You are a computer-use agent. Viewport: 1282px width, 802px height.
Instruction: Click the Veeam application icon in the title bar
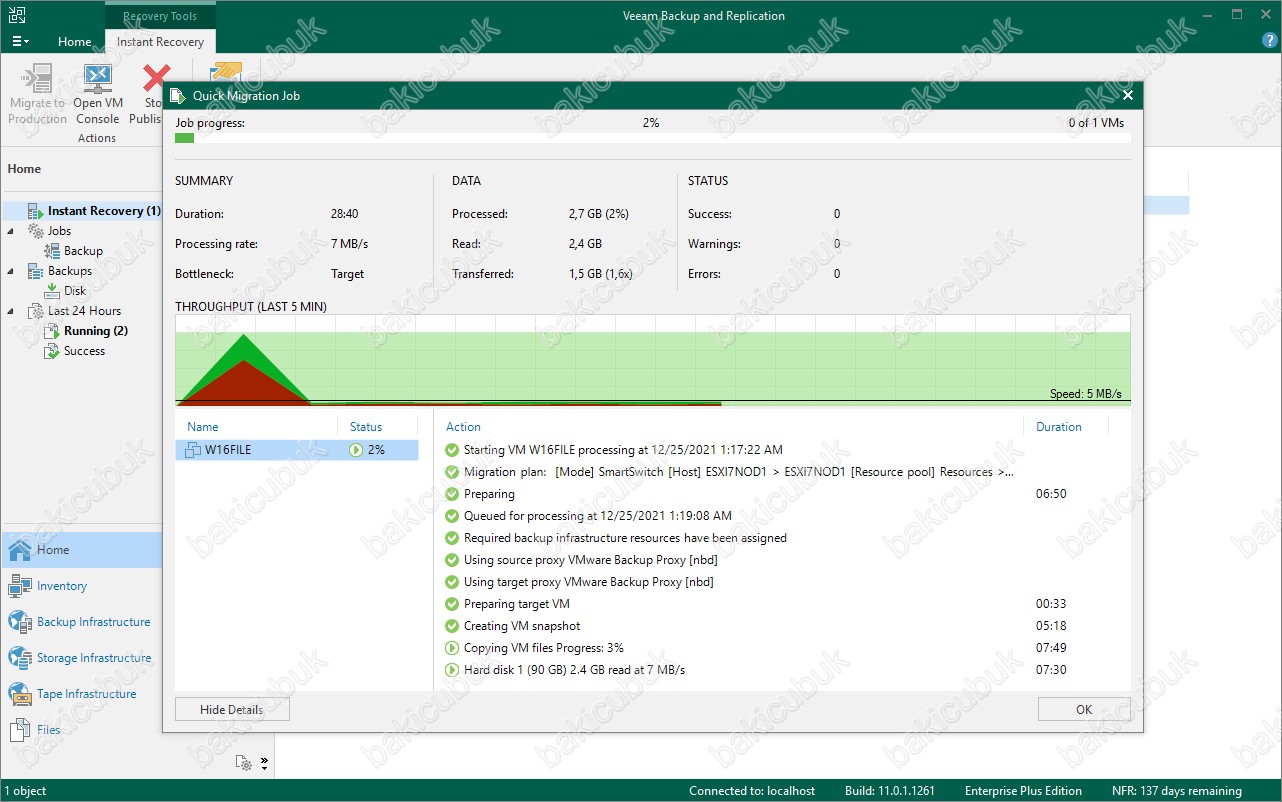click(x=17, y=15)
